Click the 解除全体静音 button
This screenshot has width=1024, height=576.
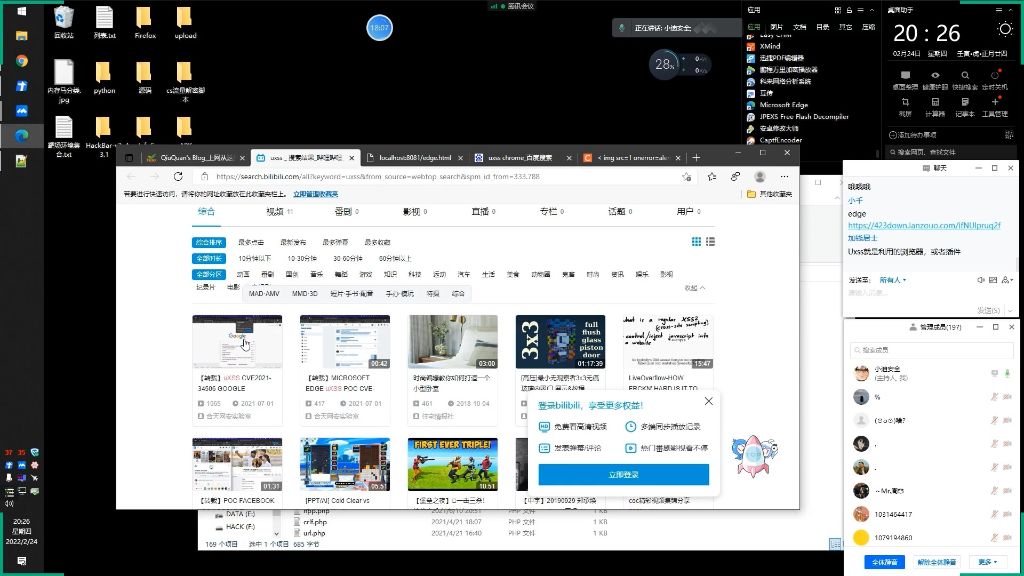pos(936,562)
